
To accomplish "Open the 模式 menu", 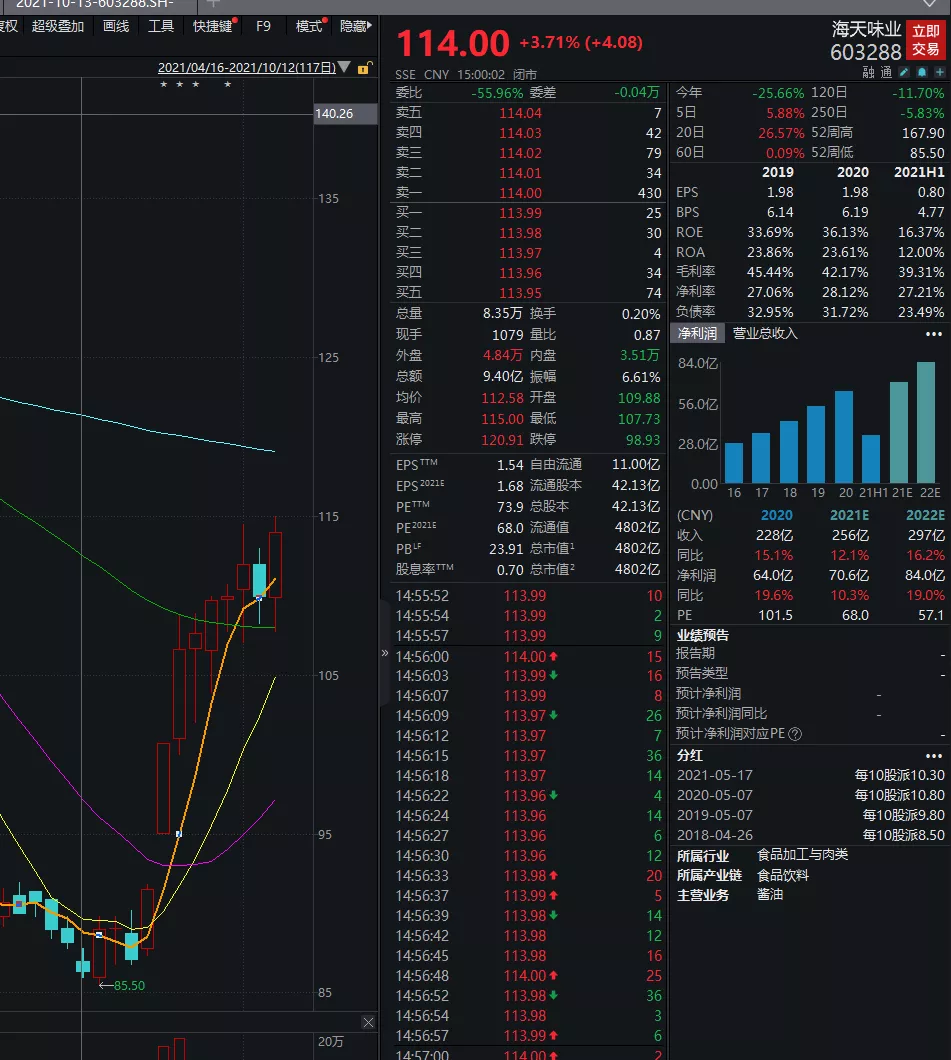I will pyautogui.click(x=309, y=26).
